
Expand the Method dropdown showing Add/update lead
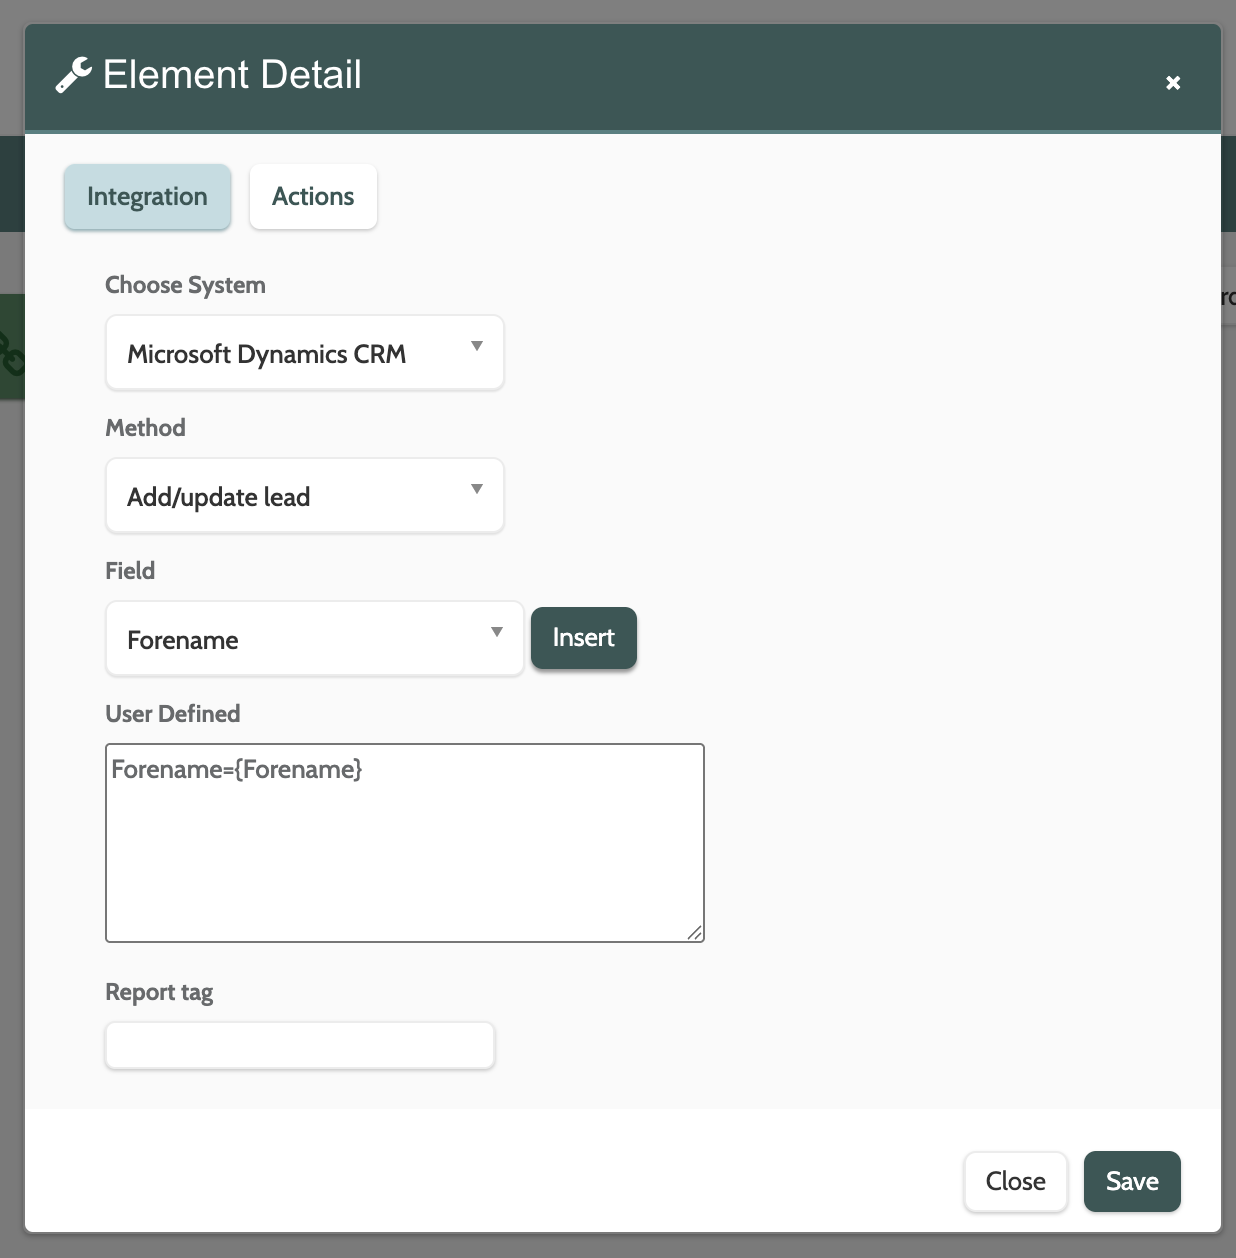click(x=304, y=496)
